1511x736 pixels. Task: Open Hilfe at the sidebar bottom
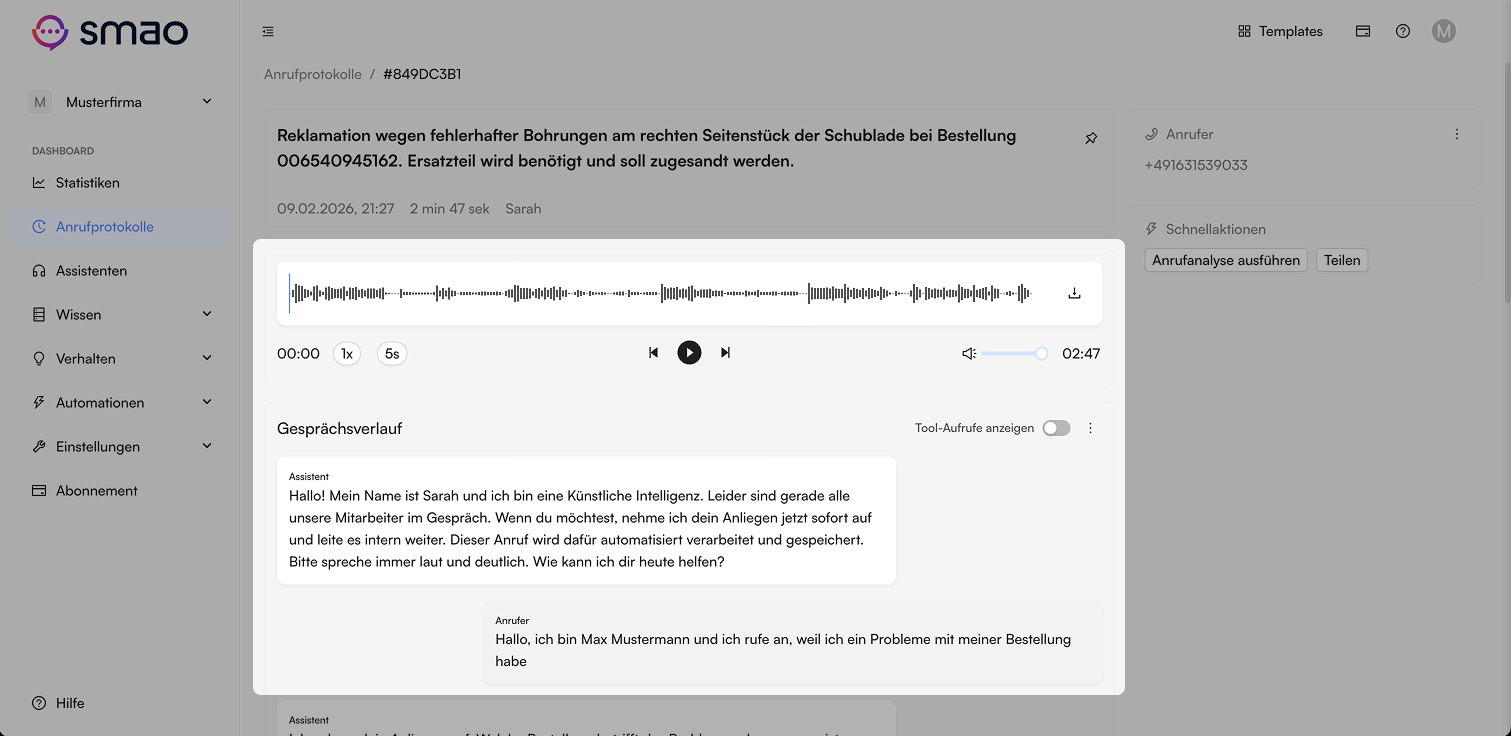[x=58, y=703]
